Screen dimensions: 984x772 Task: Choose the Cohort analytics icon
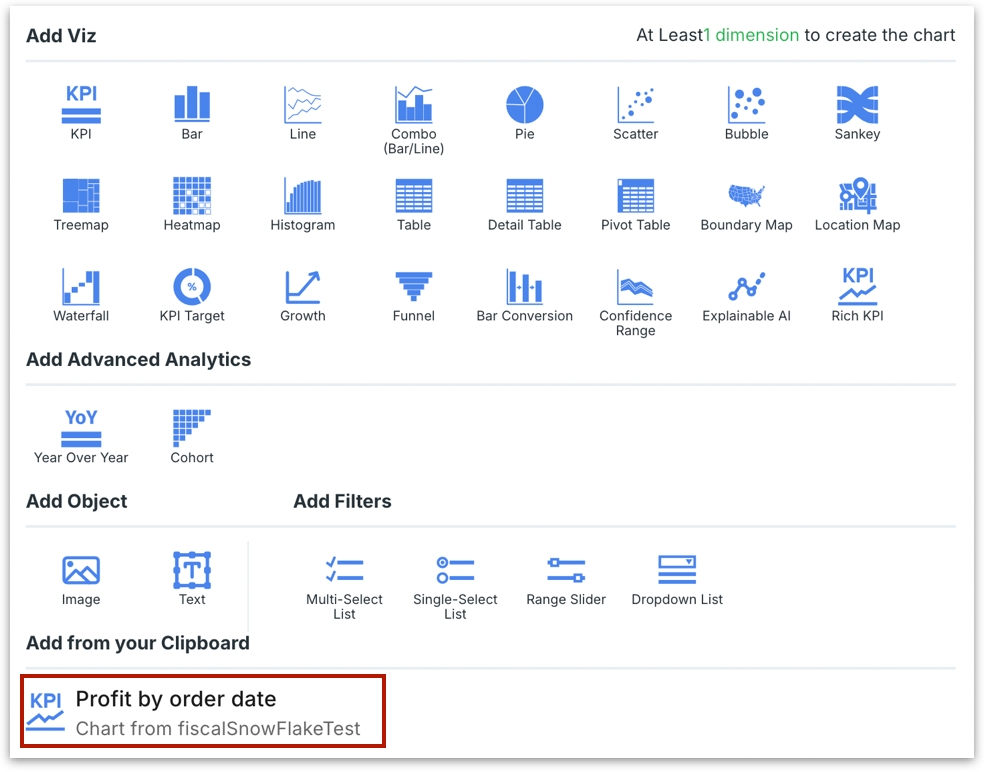pos(192,429)
